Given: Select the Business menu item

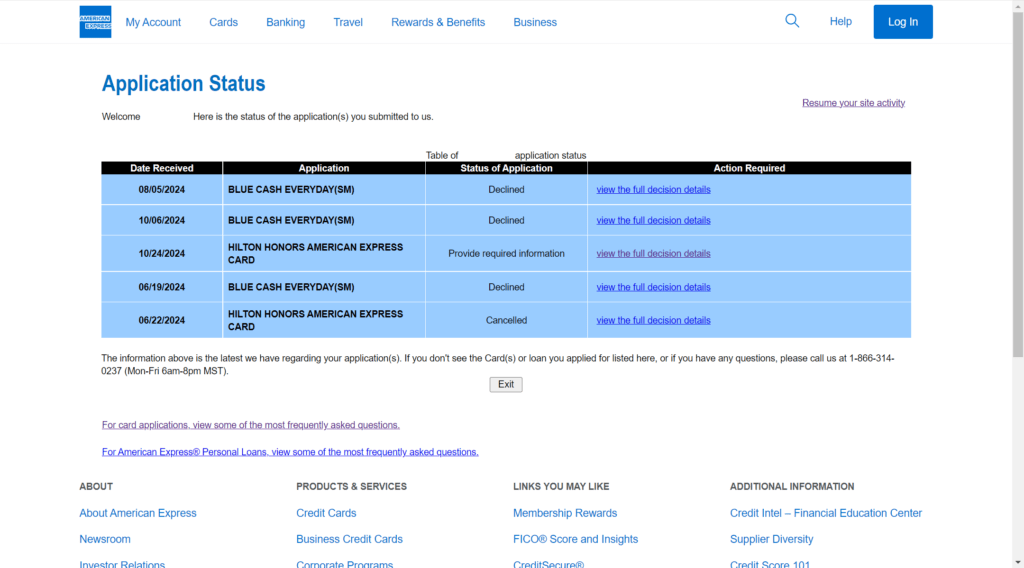Looking at the screenshot, I should click(535, 22).
